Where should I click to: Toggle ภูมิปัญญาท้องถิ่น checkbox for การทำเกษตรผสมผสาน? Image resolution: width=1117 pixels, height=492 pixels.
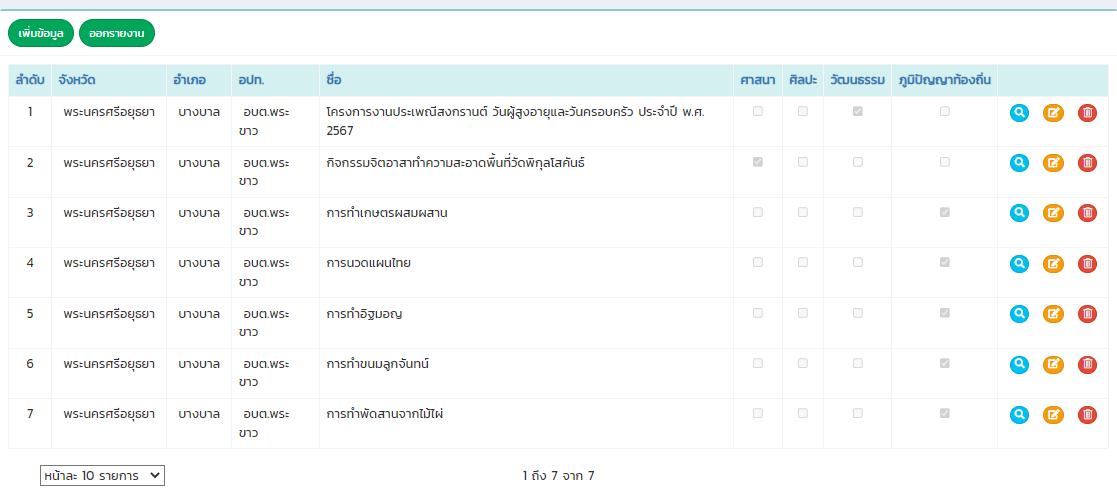pyautogui.click(x=944, y=212)
